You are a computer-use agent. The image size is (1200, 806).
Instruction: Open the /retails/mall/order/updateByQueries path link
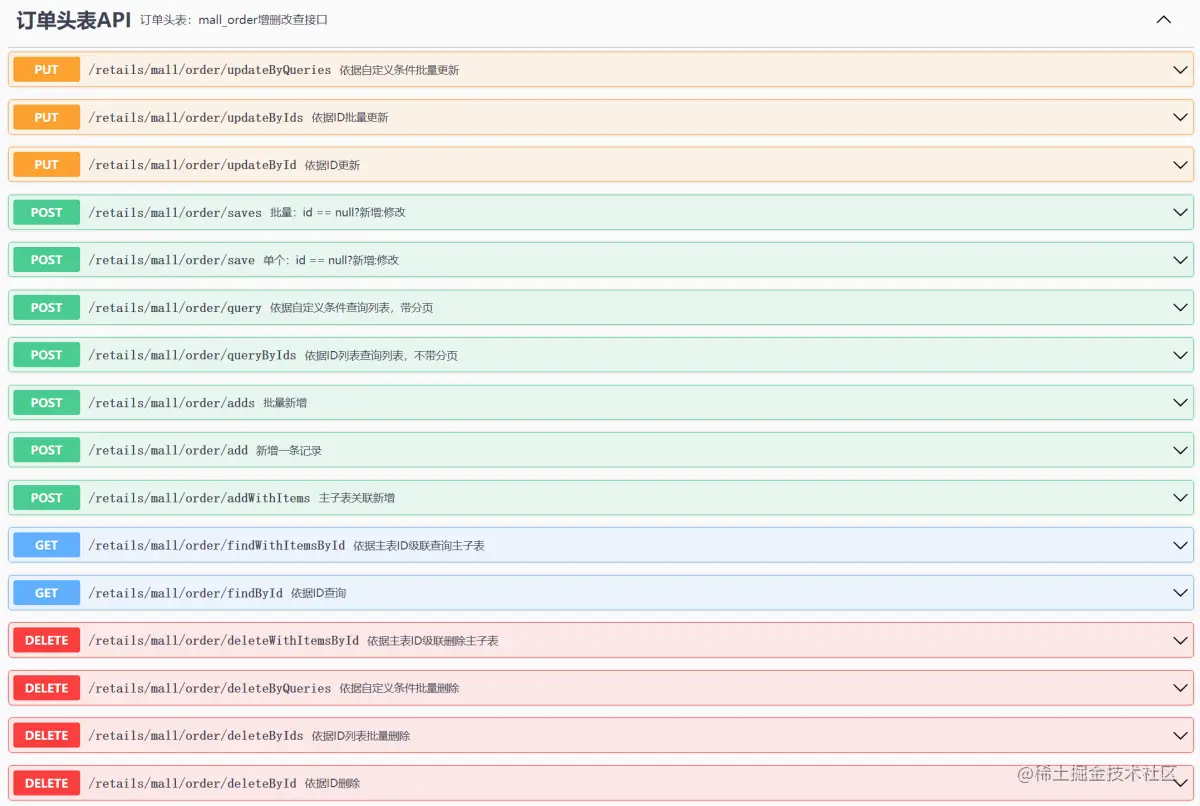coord(210,70)
